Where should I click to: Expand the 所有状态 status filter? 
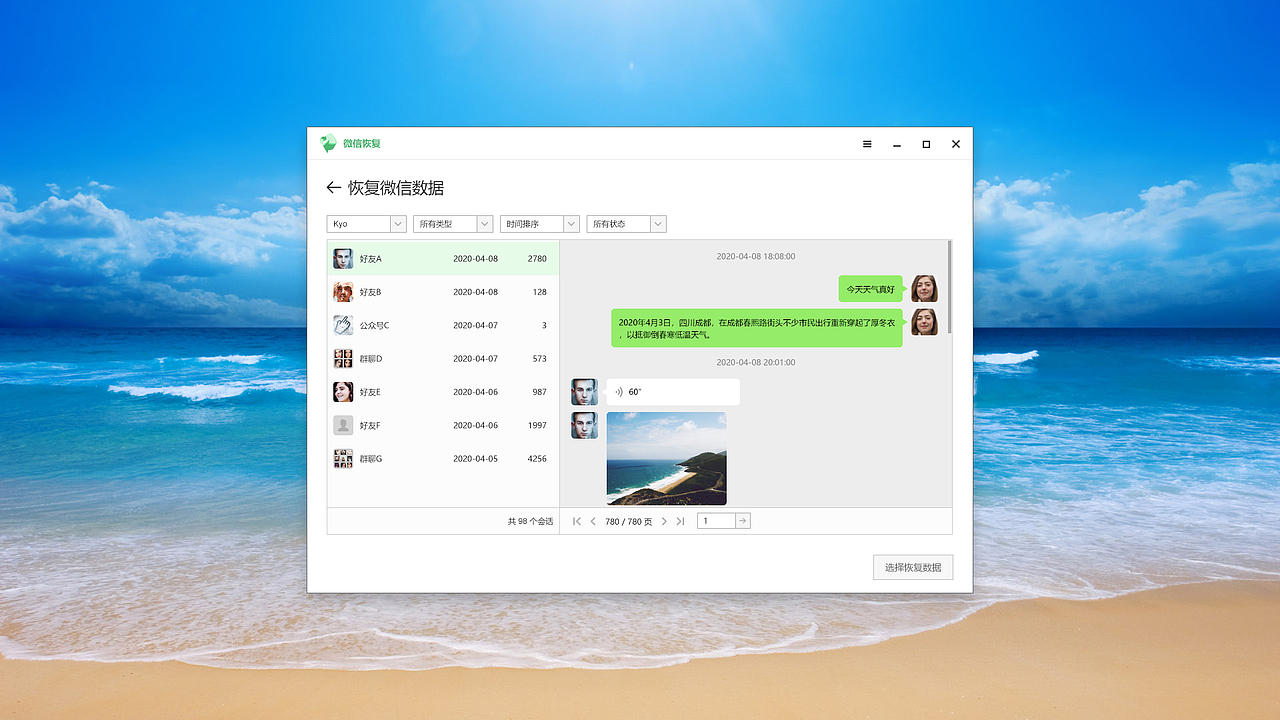[x=626, y=224]
